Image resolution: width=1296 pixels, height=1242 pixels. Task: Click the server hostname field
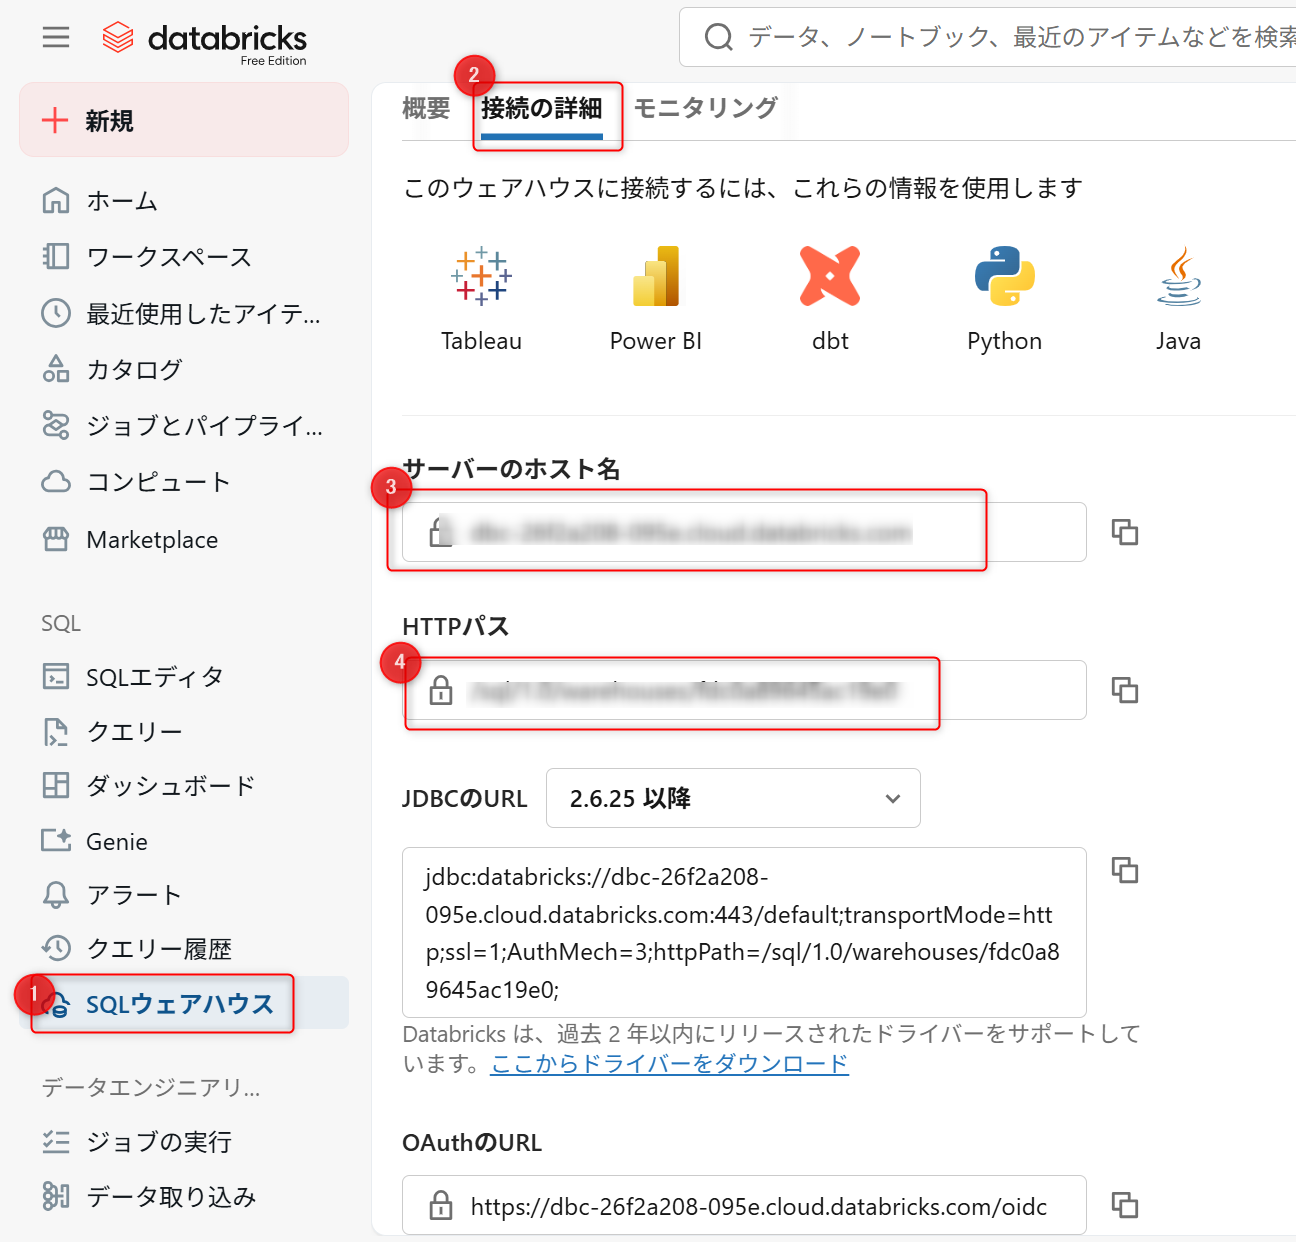pos(744,532)
